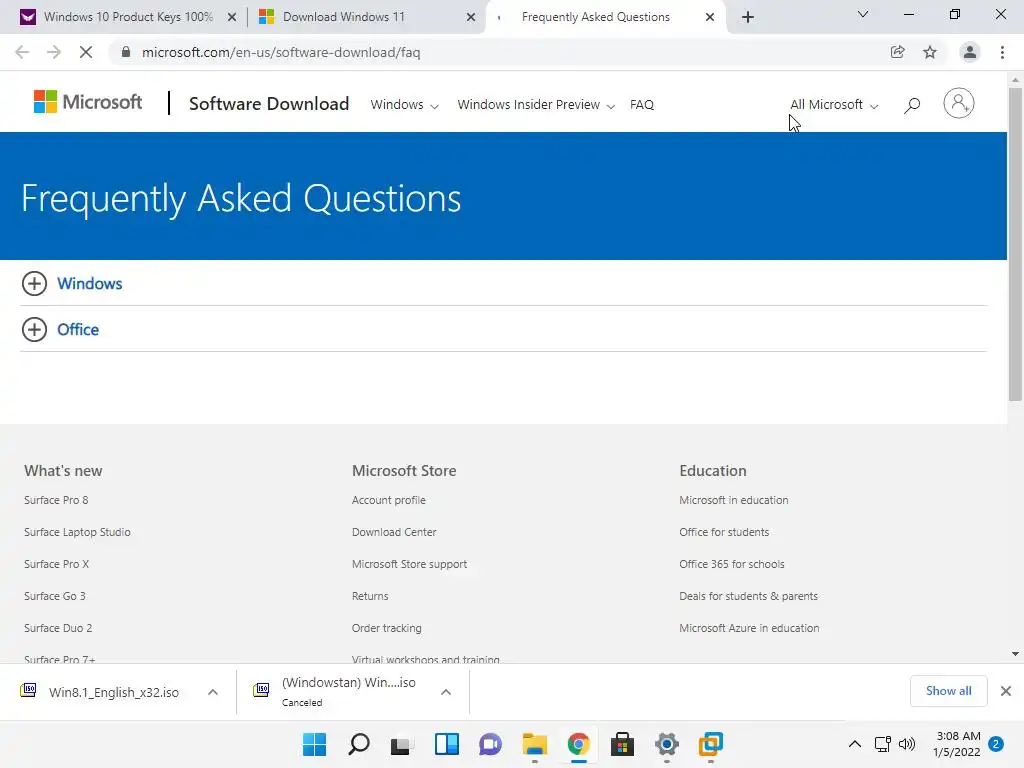Screen dimensions: 1024x768
Task: Open Task View on the taskbar
Action: click(x=402, y=744)
